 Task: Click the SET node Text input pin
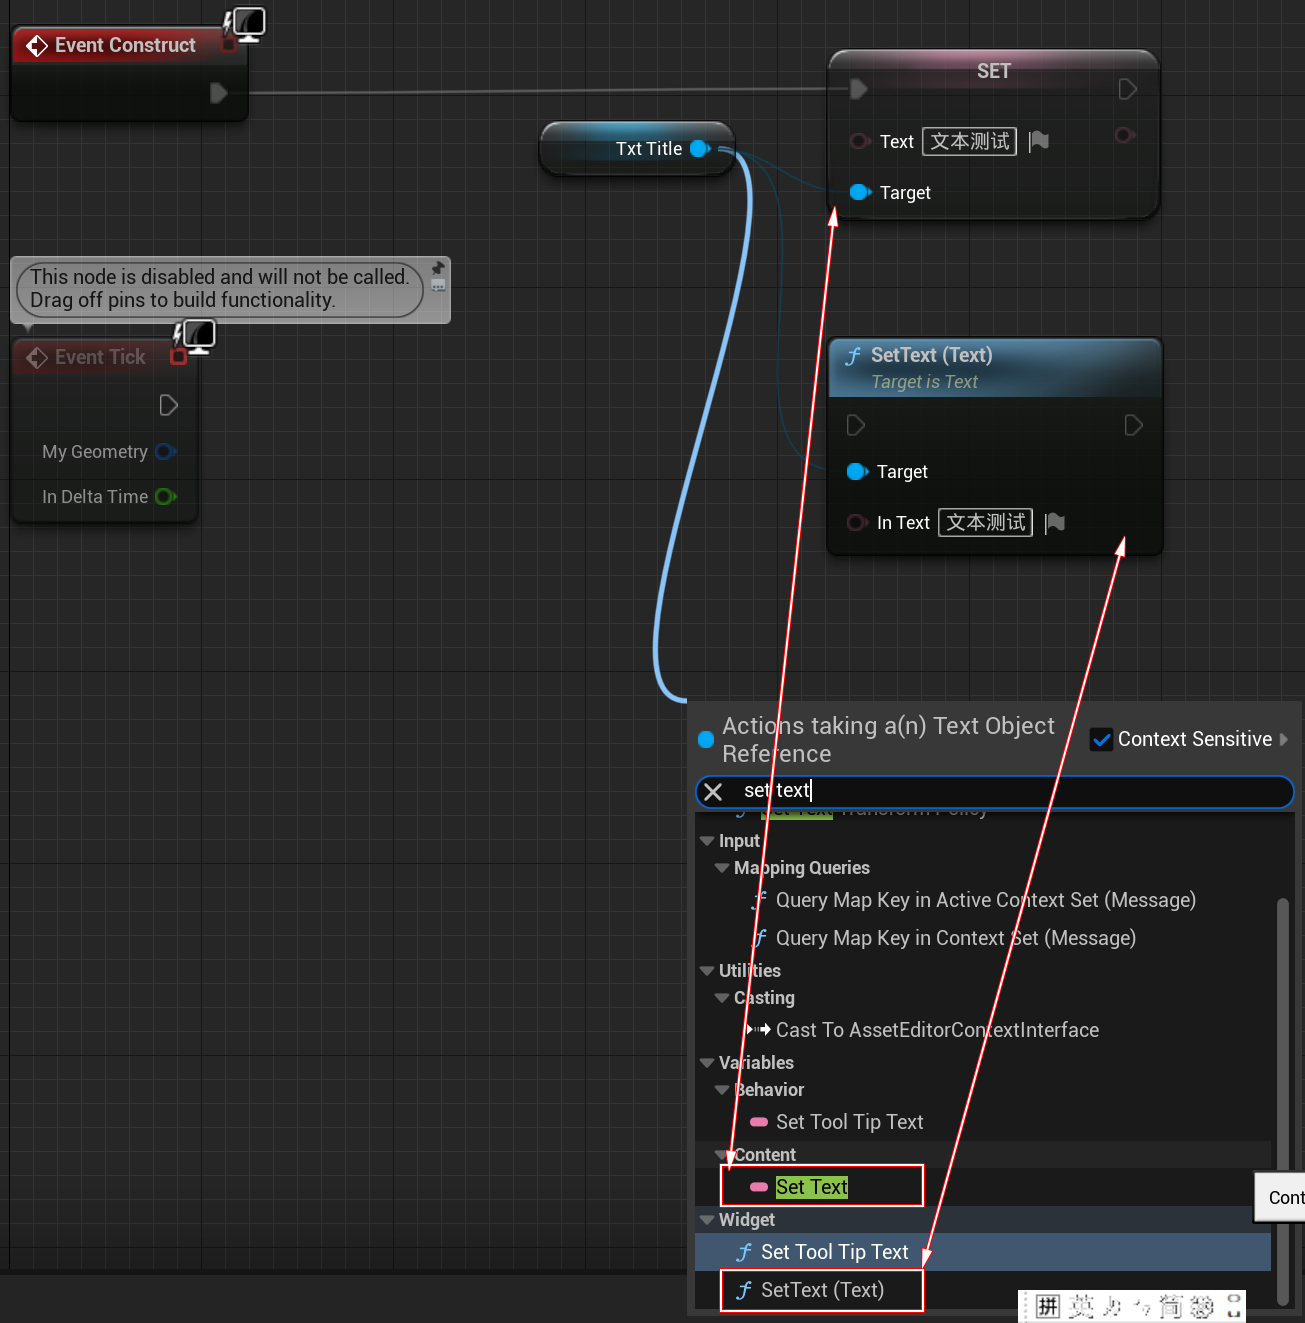858,141
